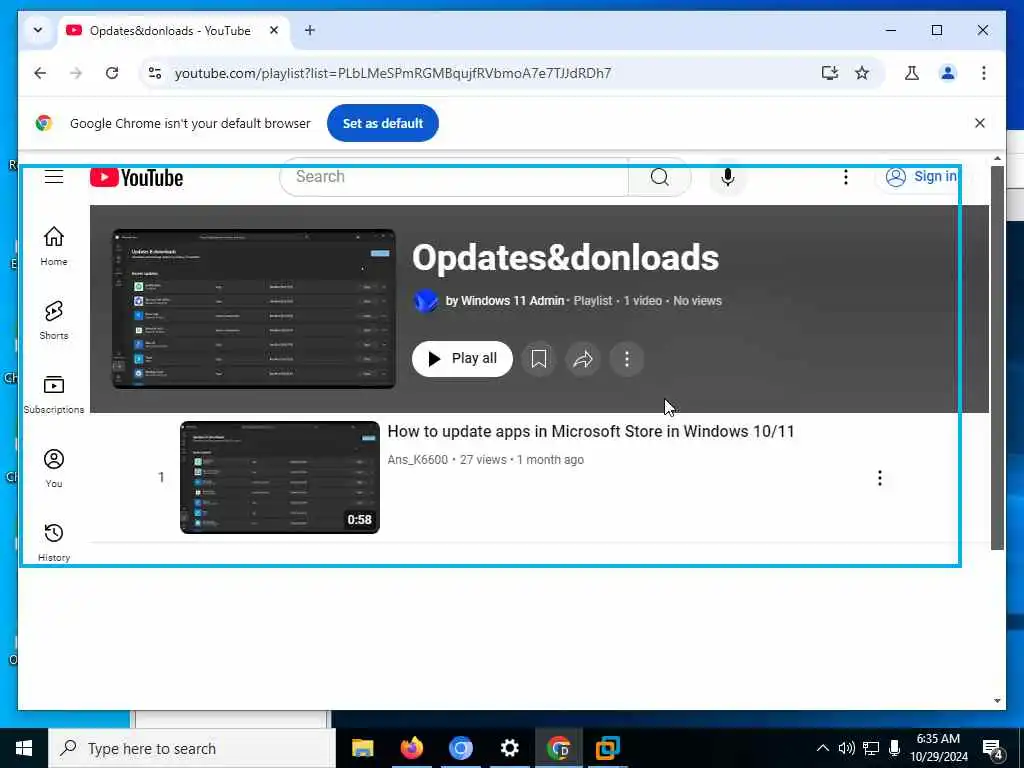
Task: Open Chrome Labs flask icon
Action: pos(912,72)
